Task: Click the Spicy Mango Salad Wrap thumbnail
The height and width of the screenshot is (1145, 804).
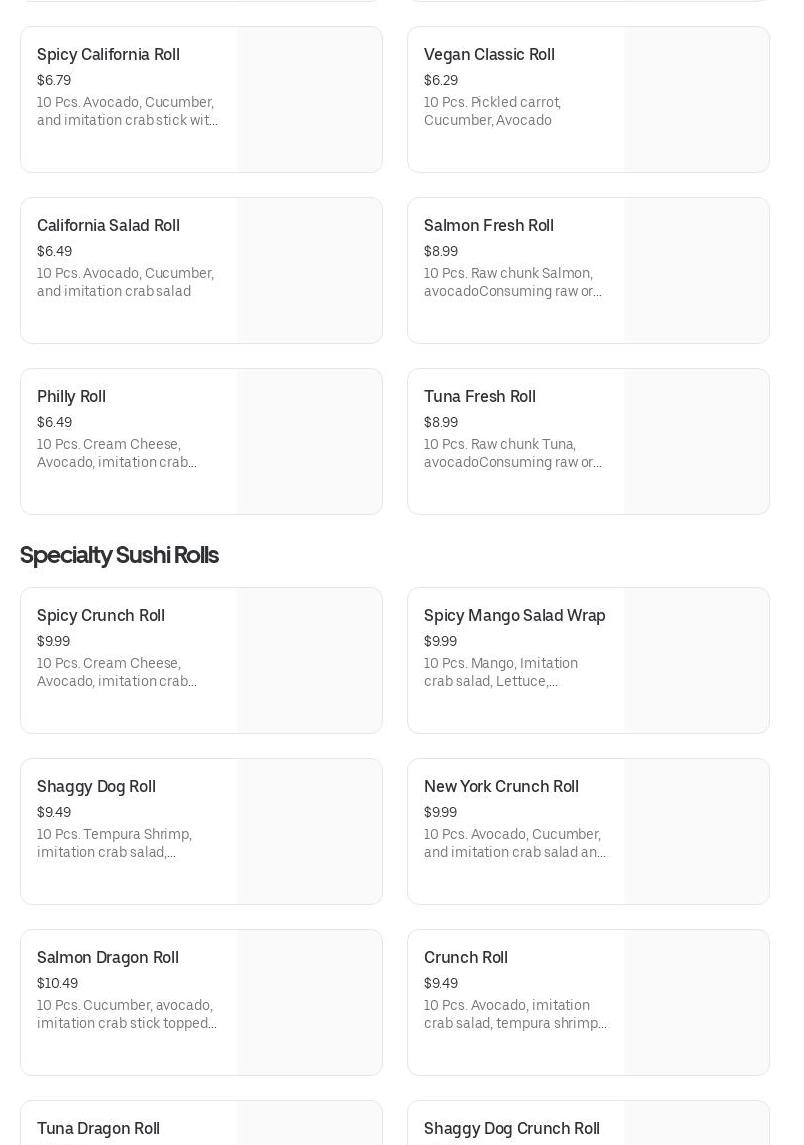Action: 696,661
